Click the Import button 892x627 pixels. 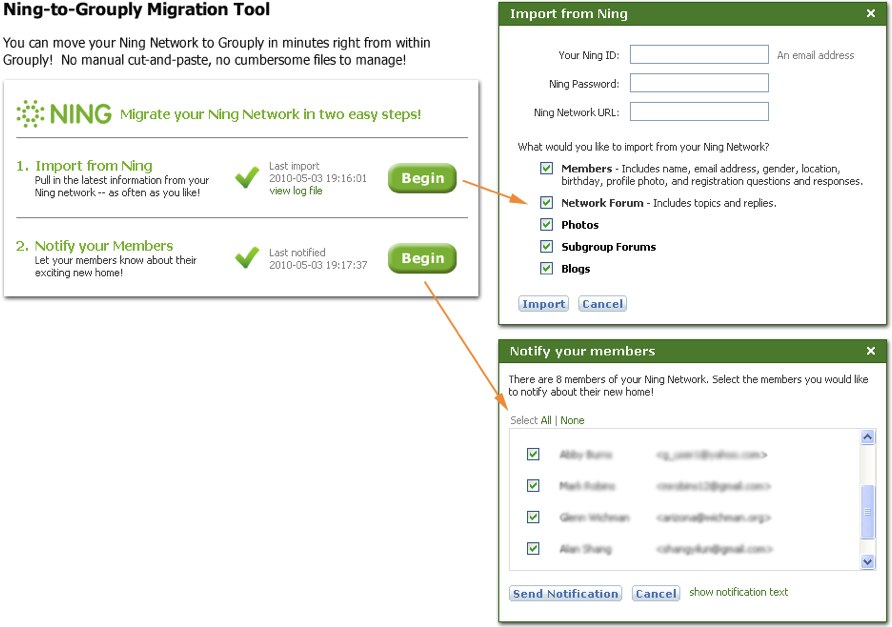tap(543, 304)
